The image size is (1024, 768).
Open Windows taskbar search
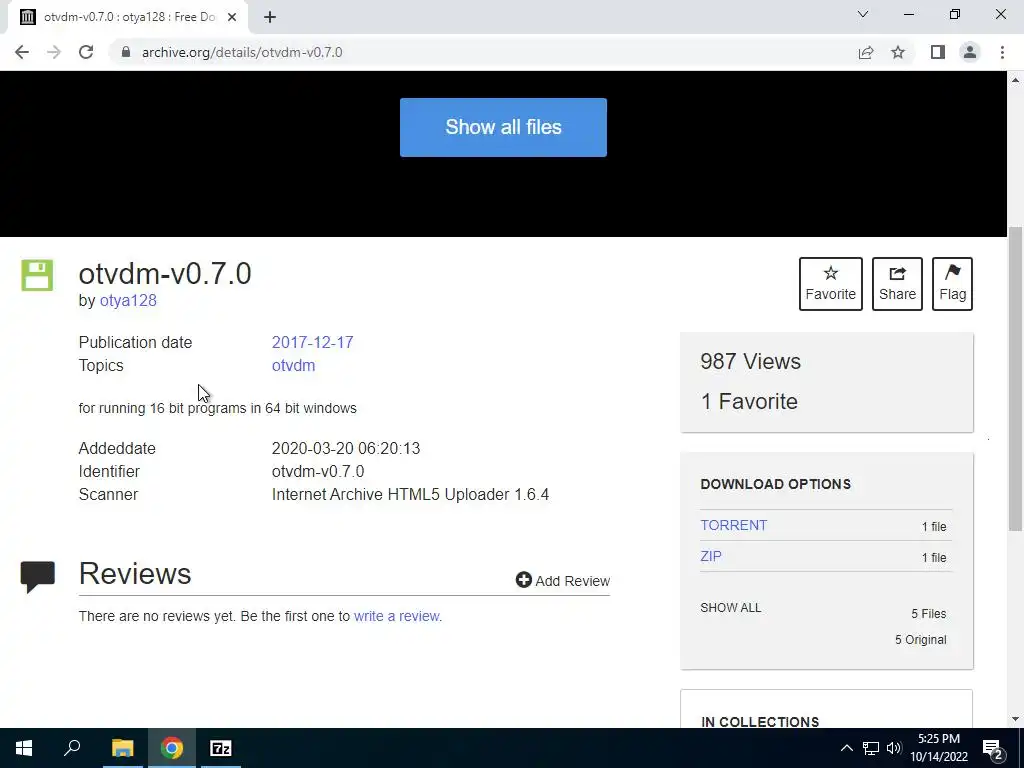point(72,748)
